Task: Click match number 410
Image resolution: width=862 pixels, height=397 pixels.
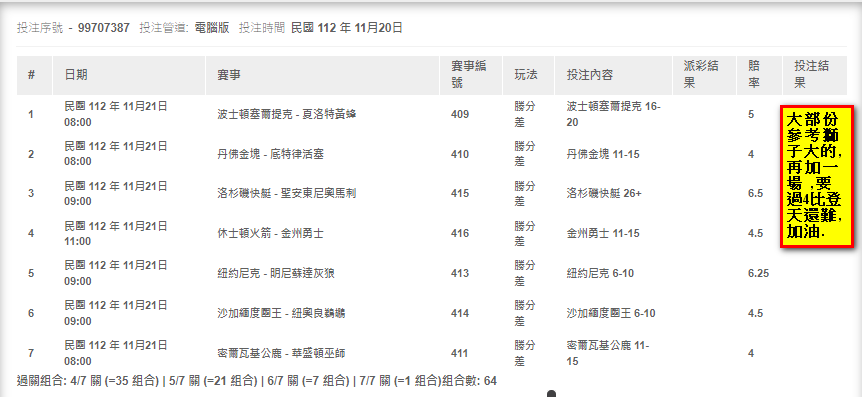Action: click(x=460, y=155)
